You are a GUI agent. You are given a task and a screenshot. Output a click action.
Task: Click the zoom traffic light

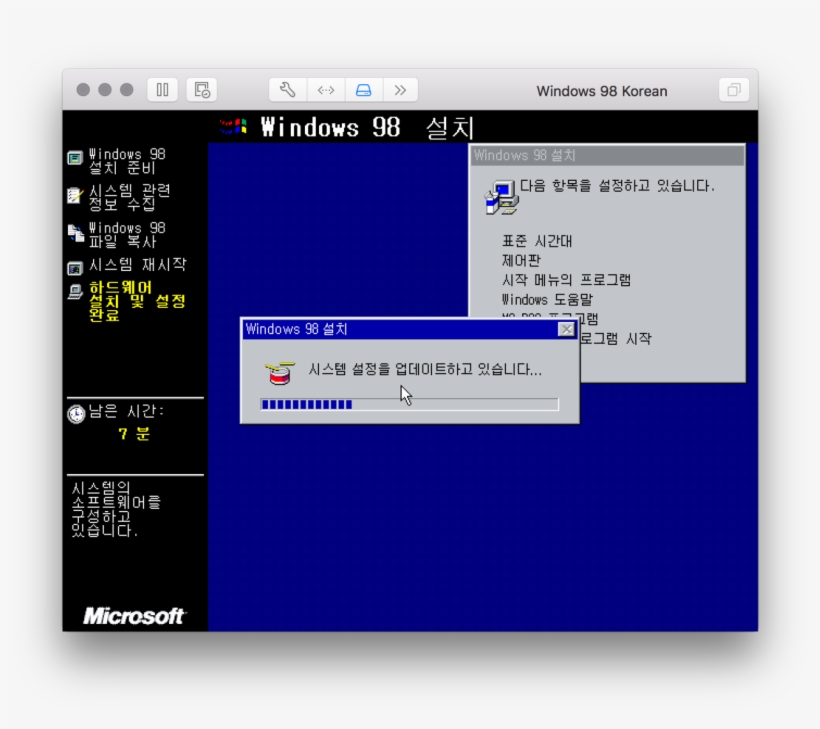tap(127, 90)
